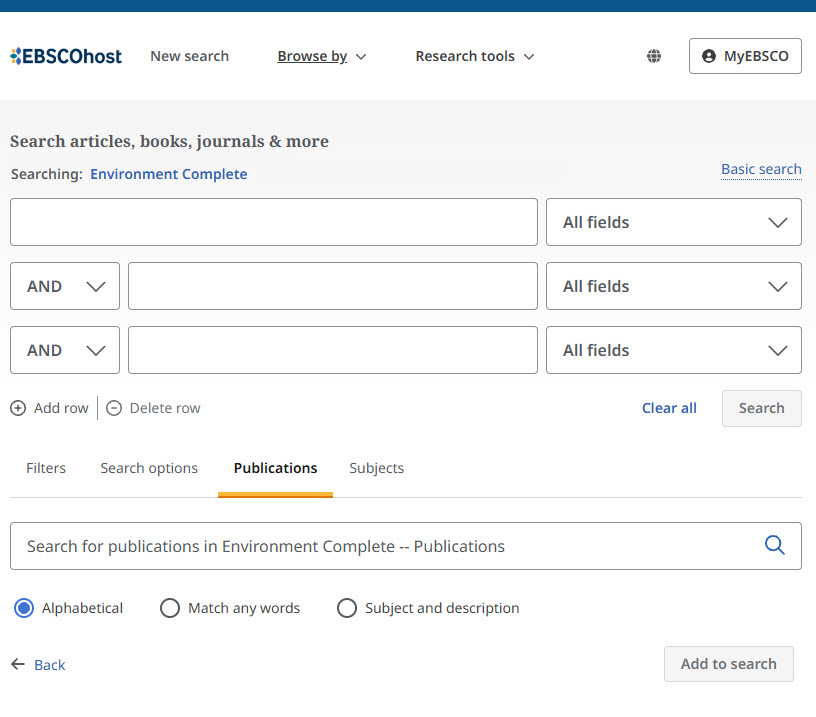The width and height of the screenshot is (816, 717).
Task: Open the MyEBSCO account button
Action: 745,56
